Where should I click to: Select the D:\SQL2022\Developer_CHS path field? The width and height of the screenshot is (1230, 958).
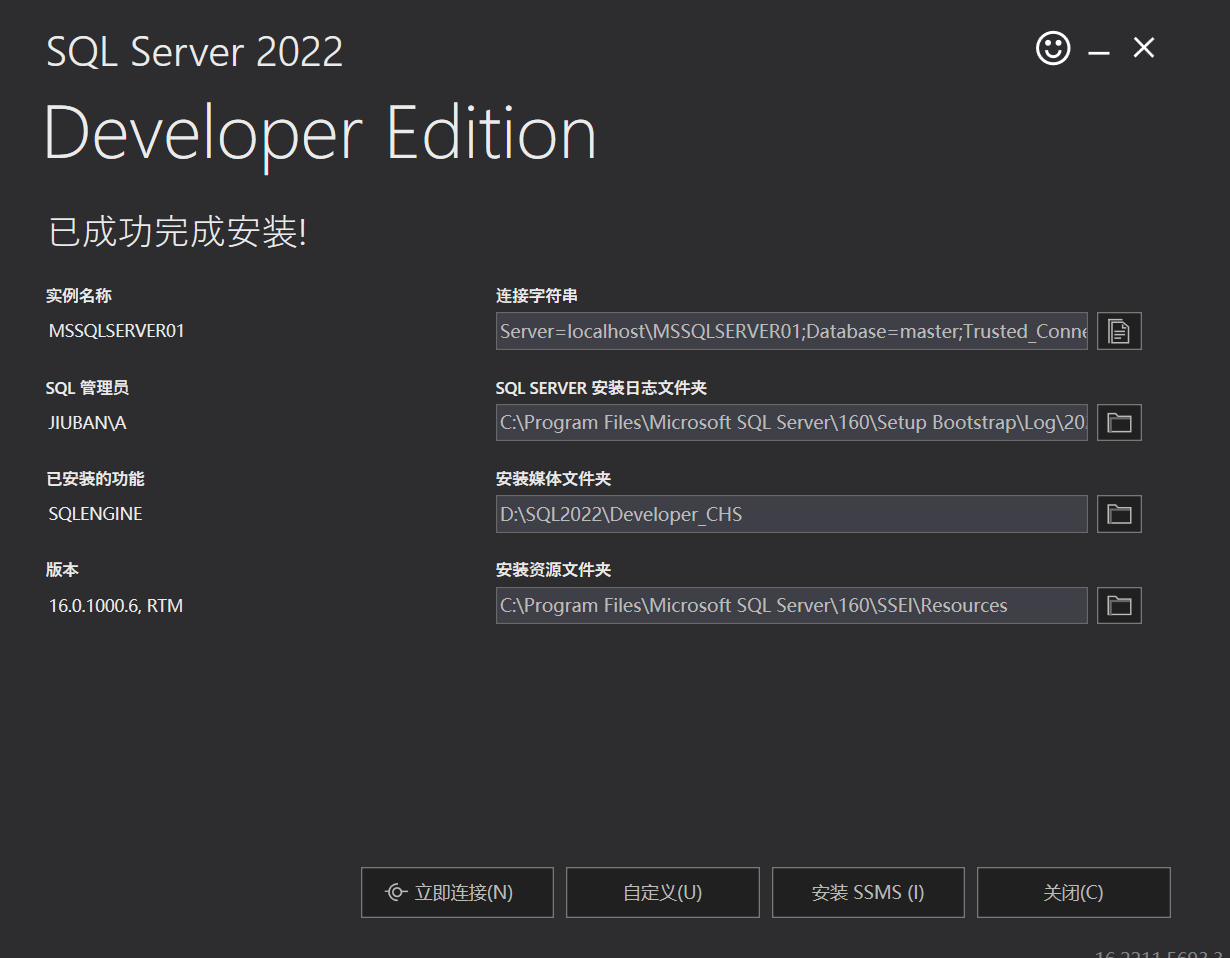[x=792, y=514]
